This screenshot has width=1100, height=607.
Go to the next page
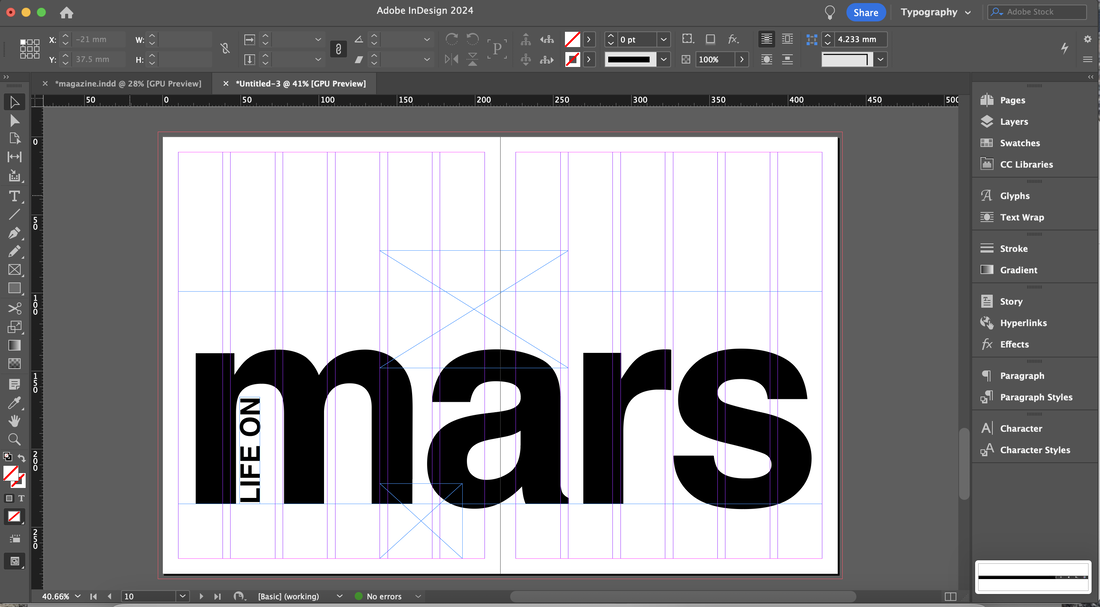point(202,596)
